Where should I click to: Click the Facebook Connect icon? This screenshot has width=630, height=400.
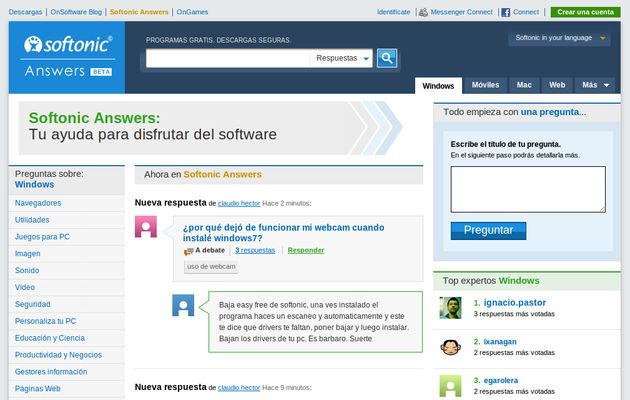click(x=506, y=12)
